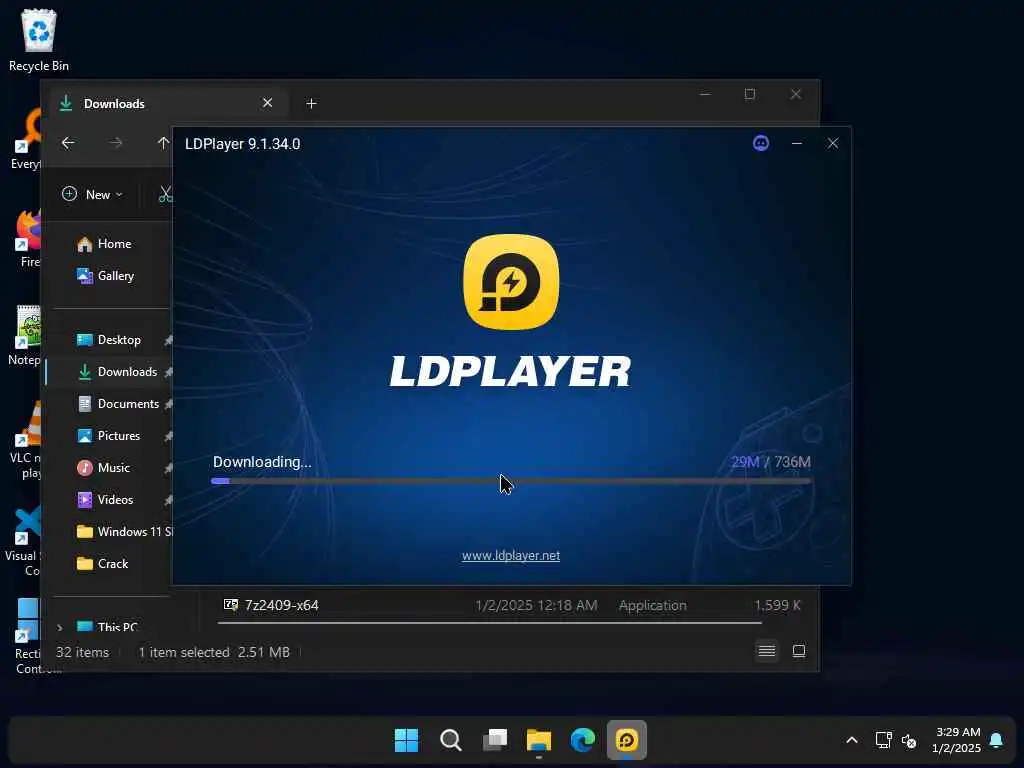Open File Explorer from the taskbar

pyautogui.click(x=539, y=740)
